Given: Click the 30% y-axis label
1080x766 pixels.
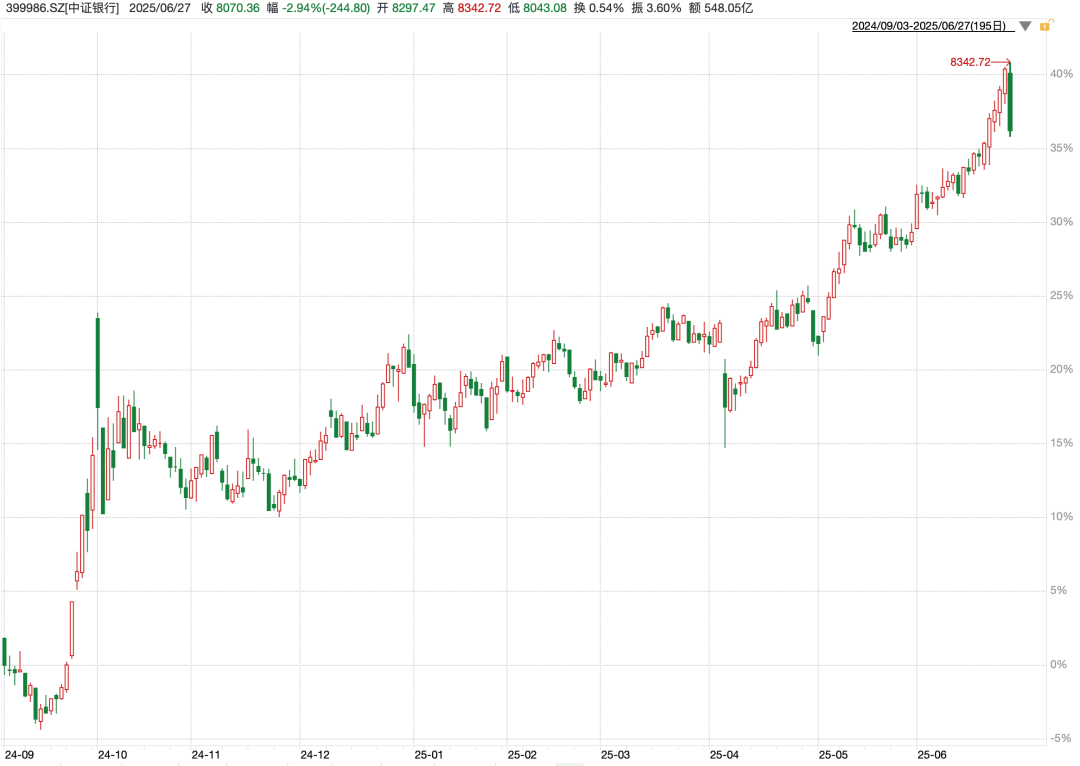Looking at the screenshot, I should [1061, 222].
